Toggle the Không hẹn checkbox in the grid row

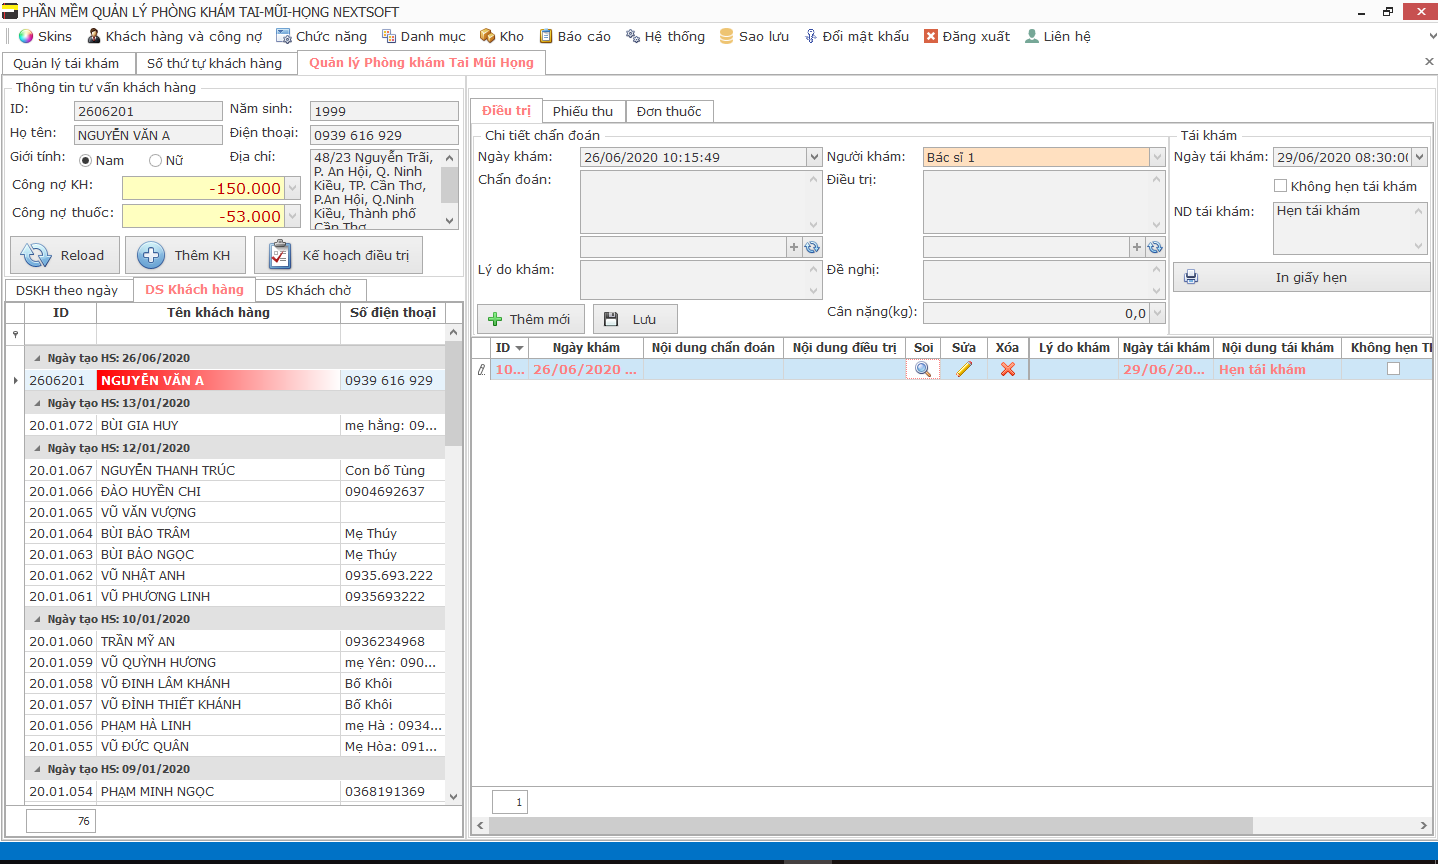point(1393,369)
